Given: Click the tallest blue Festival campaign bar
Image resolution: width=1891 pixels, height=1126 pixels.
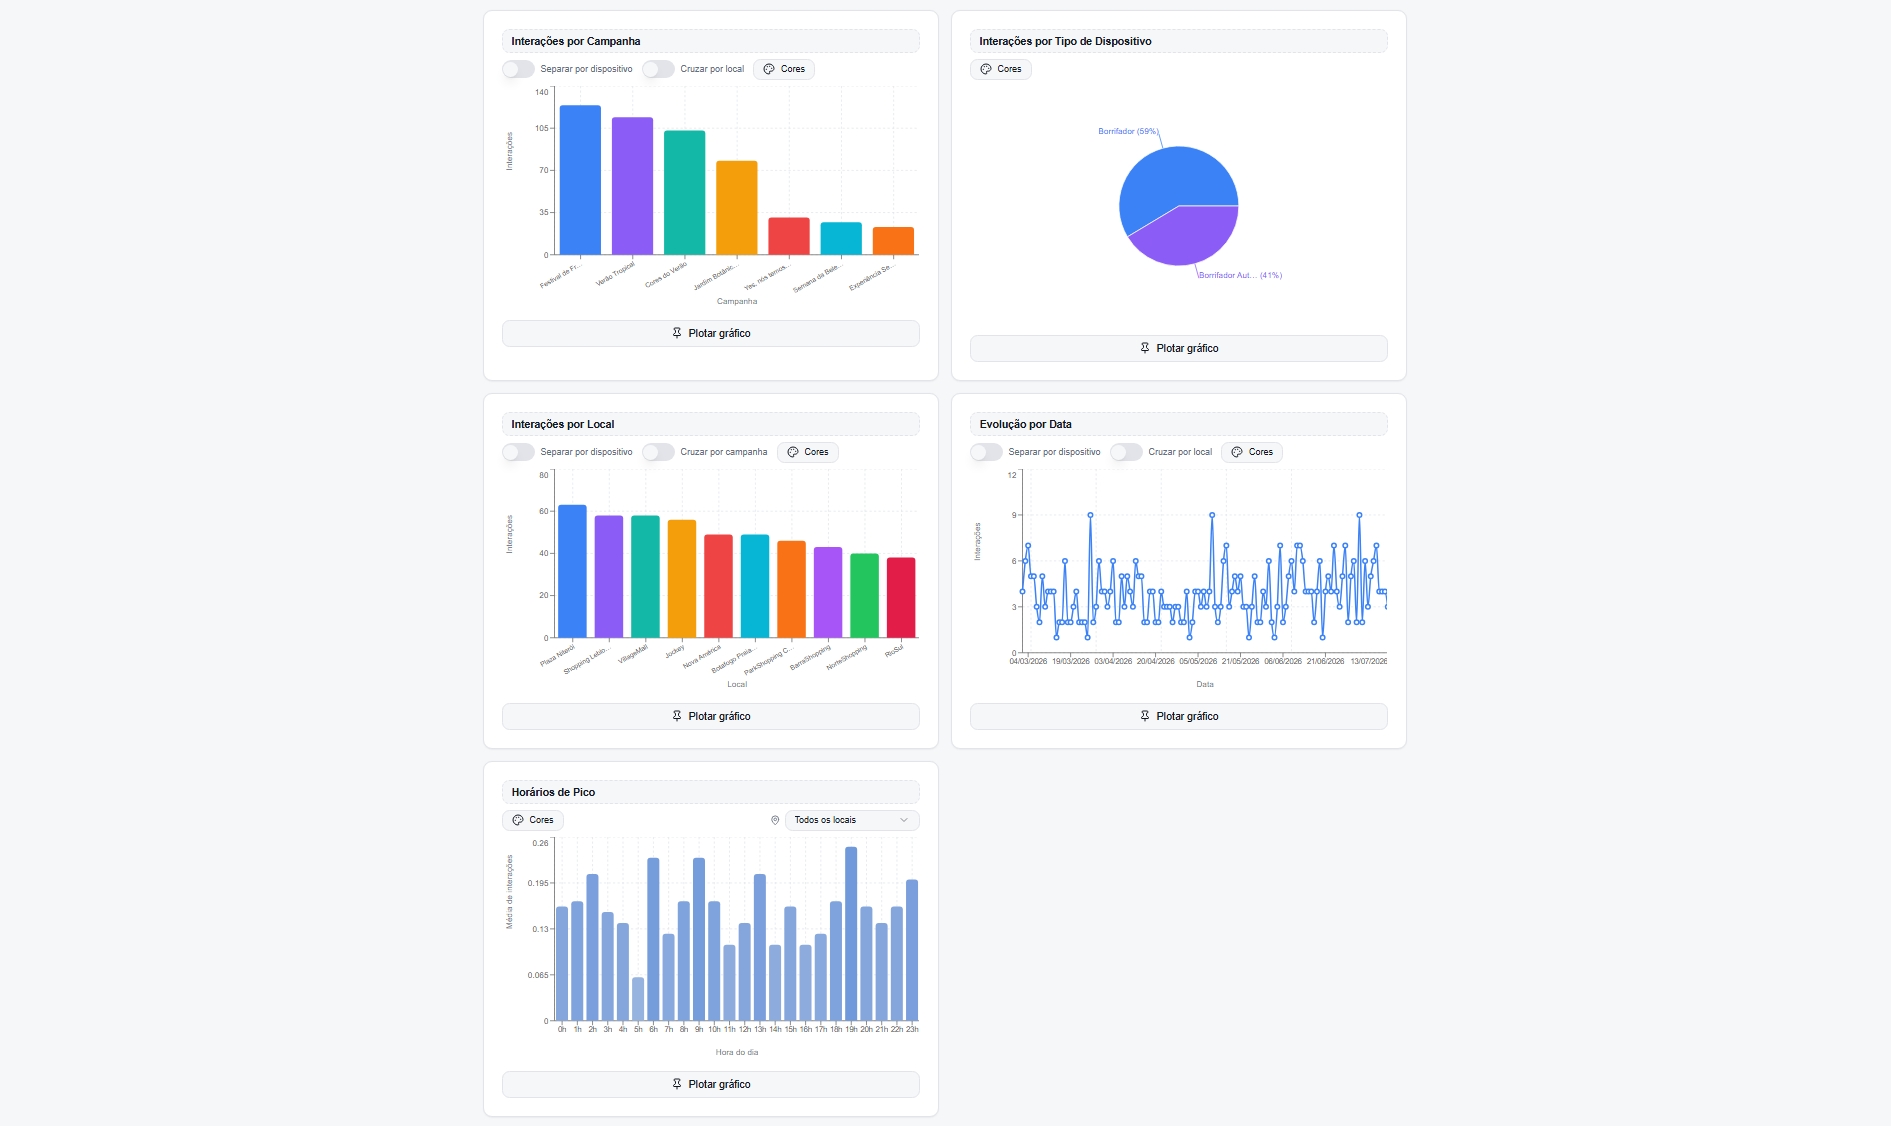Looking at the screenshot, I should [x=580, y=180].
